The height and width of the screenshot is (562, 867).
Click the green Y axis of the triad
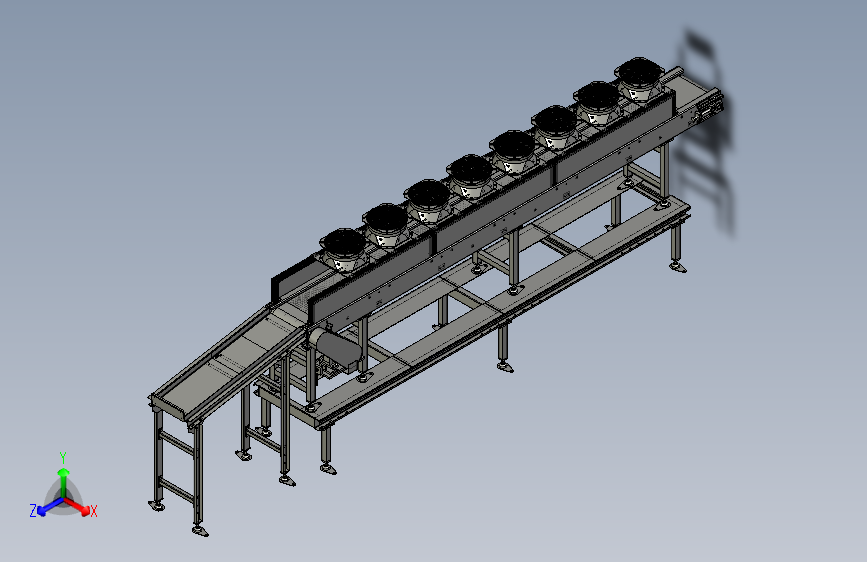coord(64,484)
